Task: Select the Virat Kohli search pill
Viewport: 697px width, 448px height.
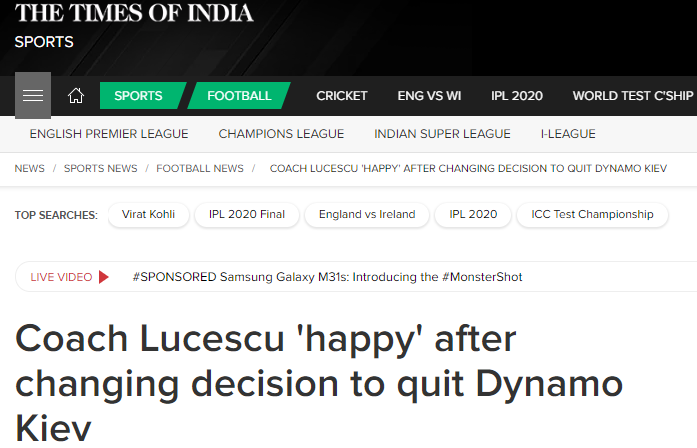Action: point(148,215)
